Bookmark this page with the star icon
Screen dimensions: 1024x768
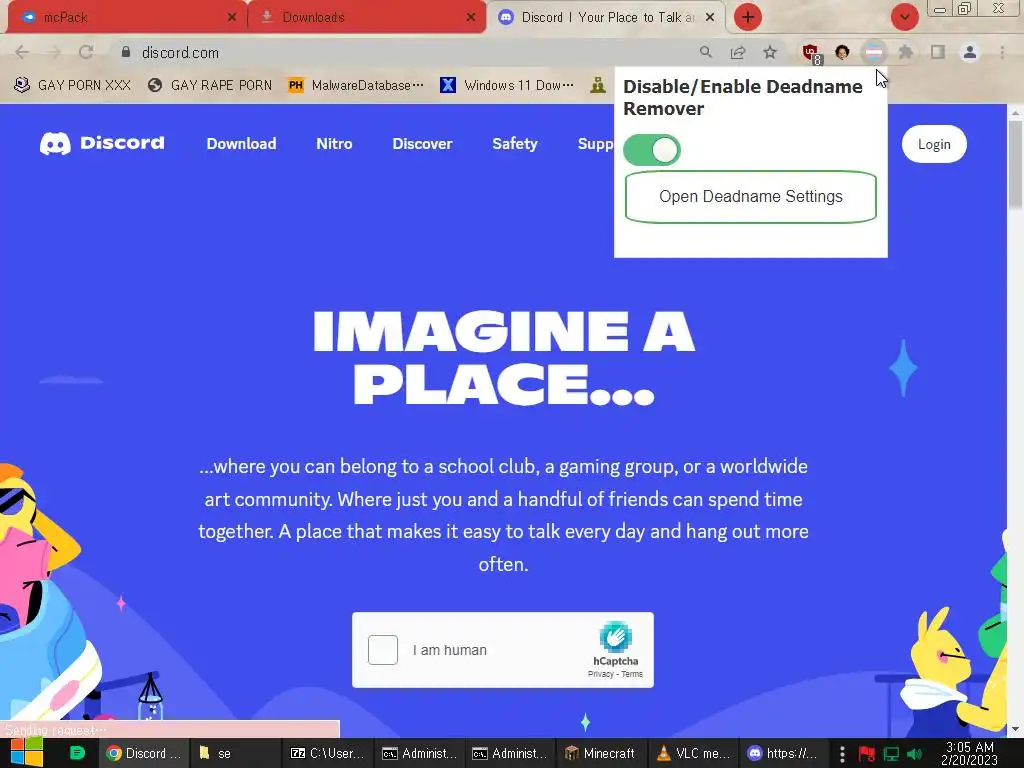(770, 52)
